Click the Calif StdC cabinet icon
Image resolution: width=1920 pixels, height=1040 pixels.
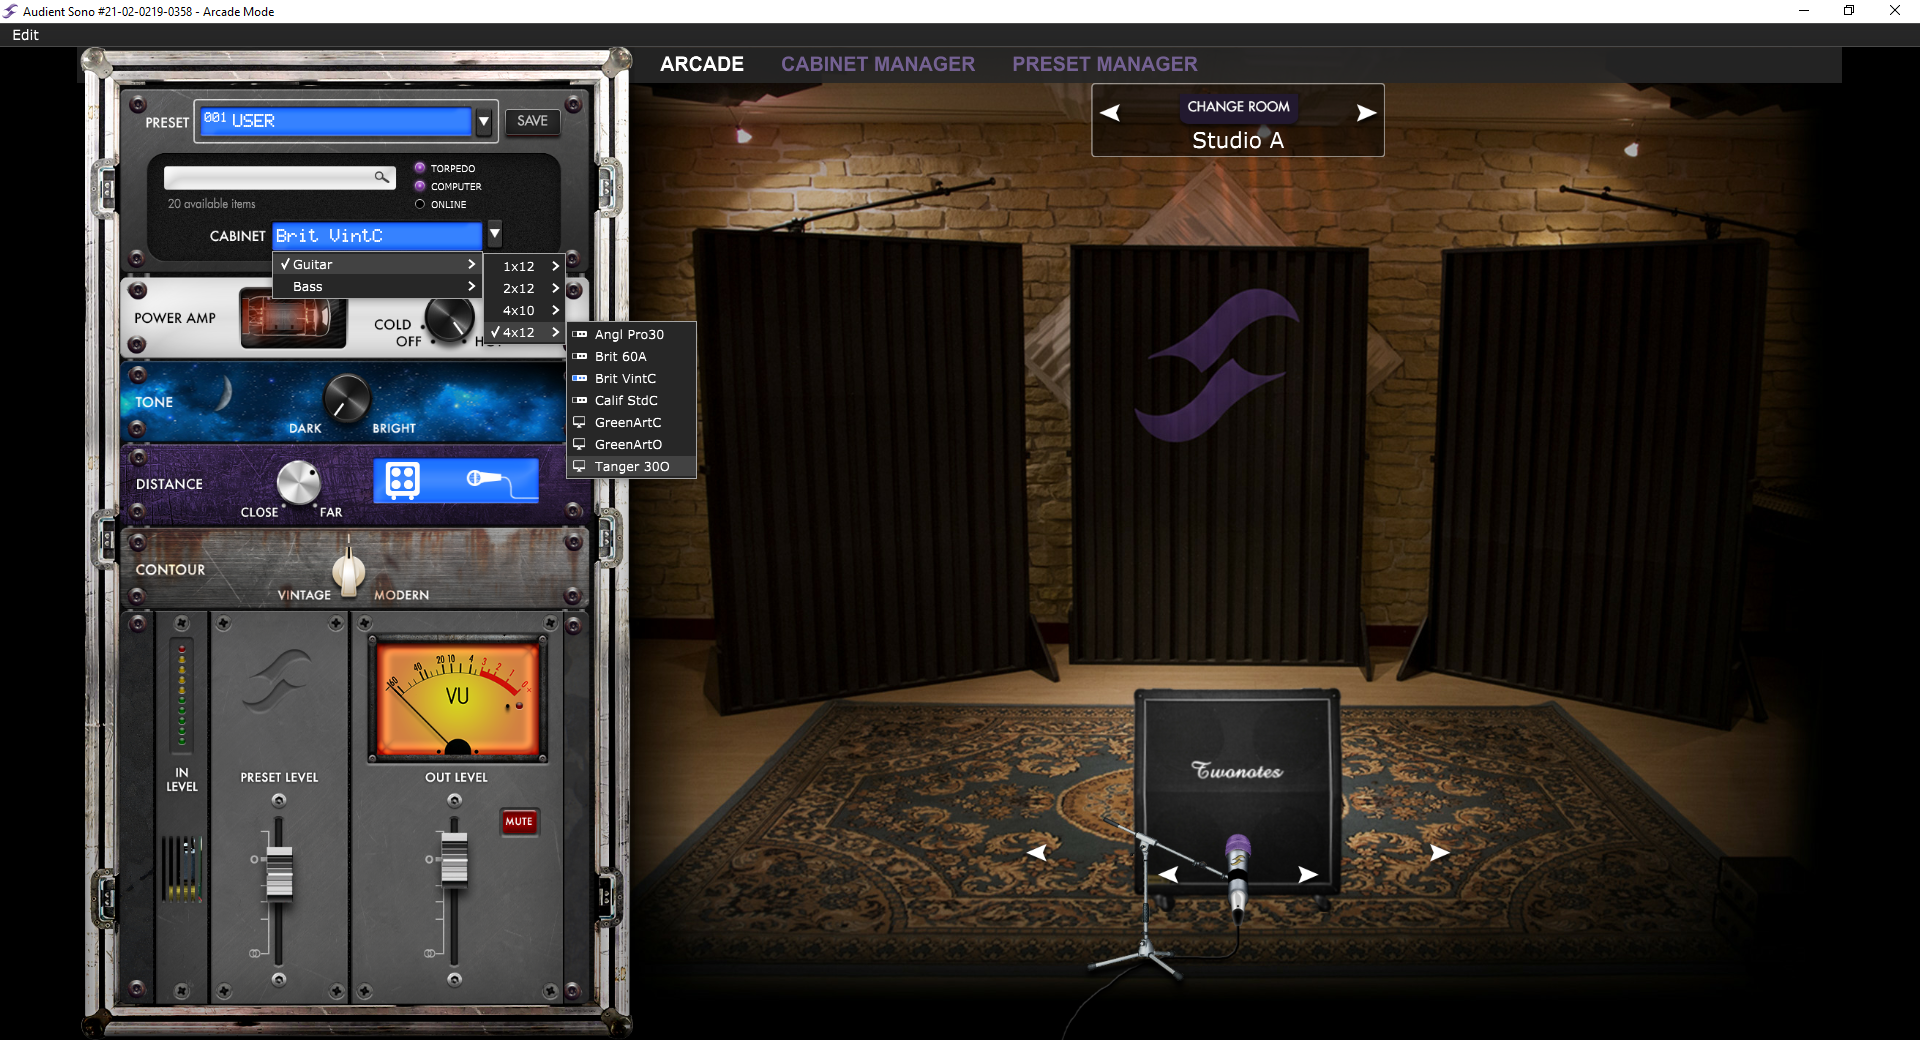tap(579, 400)
